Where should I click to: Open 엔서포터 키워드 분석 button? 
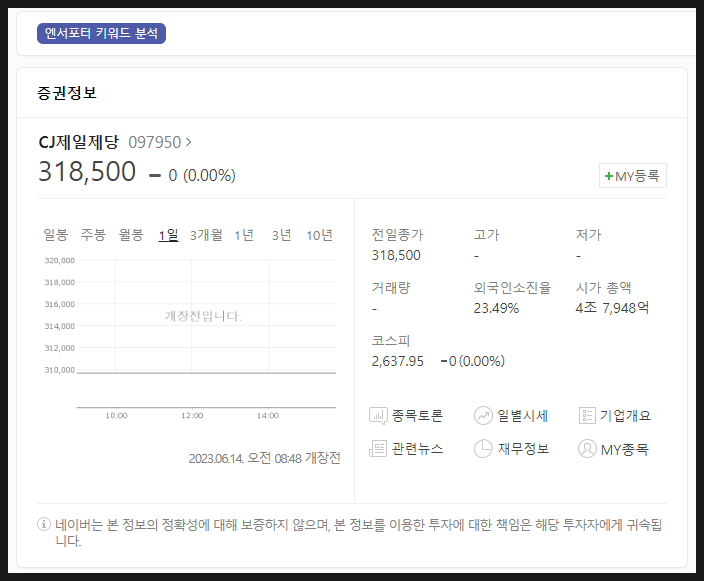click(x=101, y=34)
